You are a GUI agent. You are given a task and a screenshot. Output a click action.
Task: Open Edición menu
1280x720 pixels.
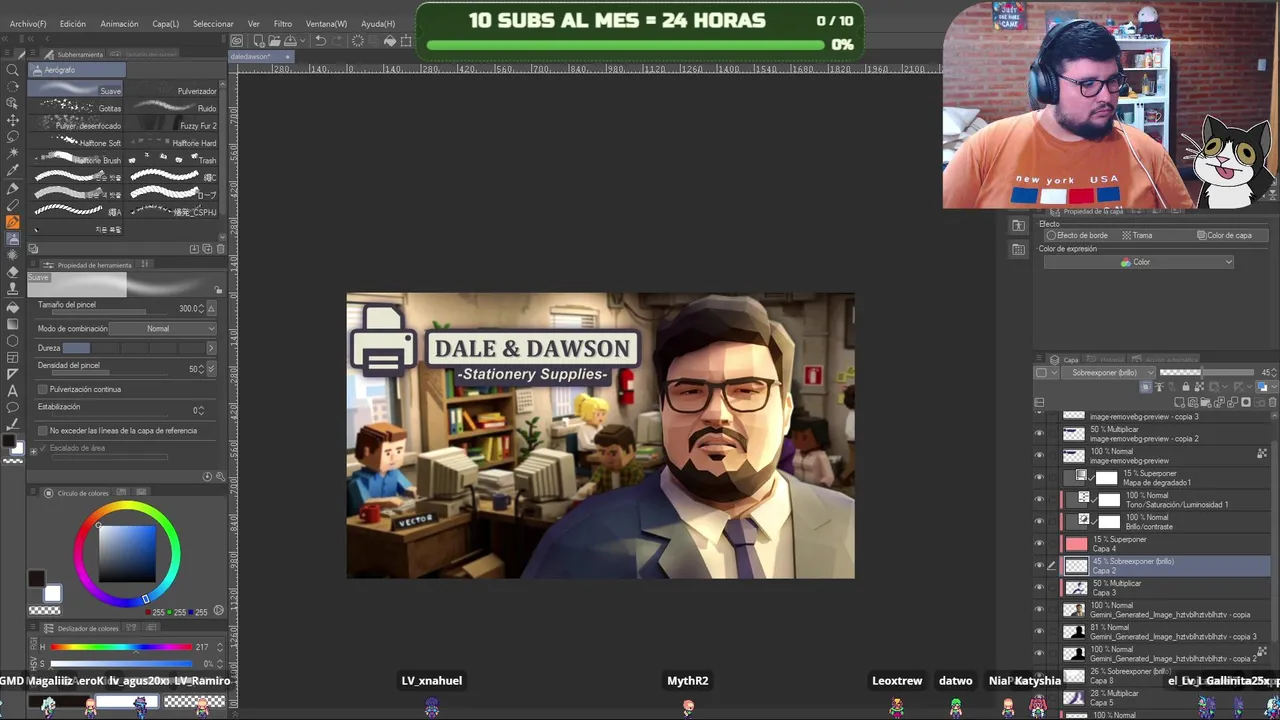[x=72, y=23]
